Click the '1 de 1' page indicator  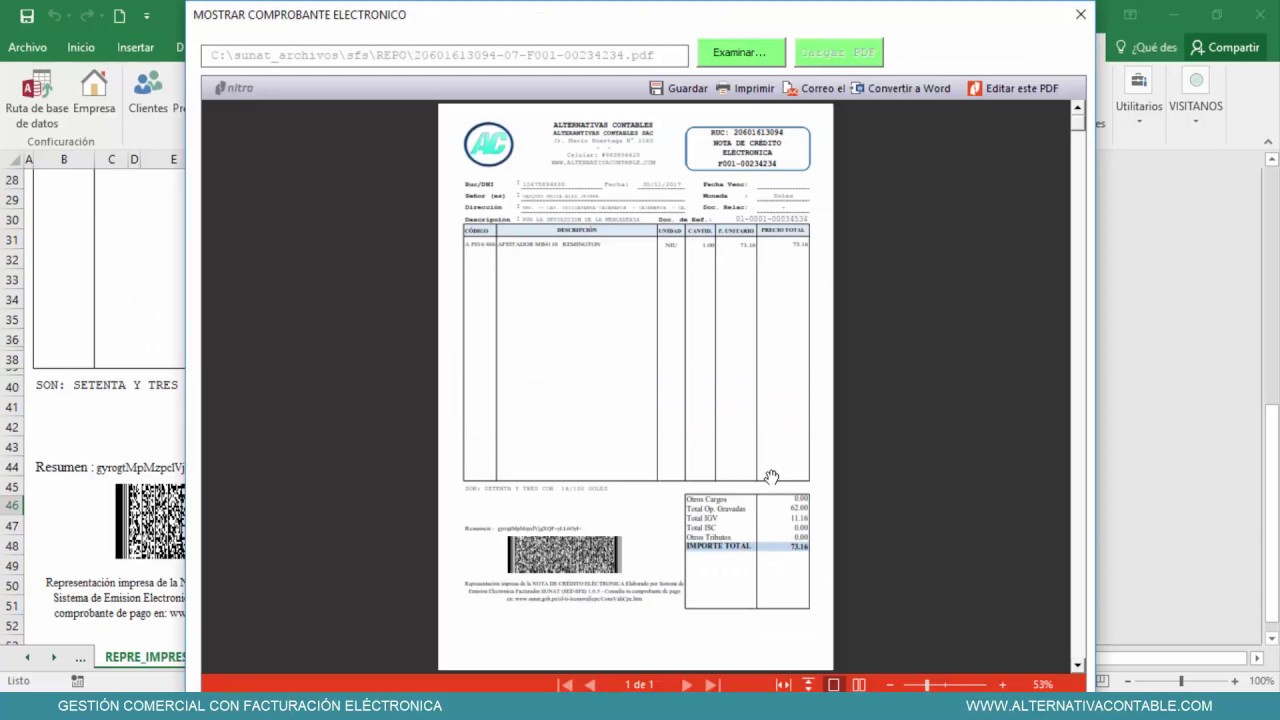tap(639, 685)
